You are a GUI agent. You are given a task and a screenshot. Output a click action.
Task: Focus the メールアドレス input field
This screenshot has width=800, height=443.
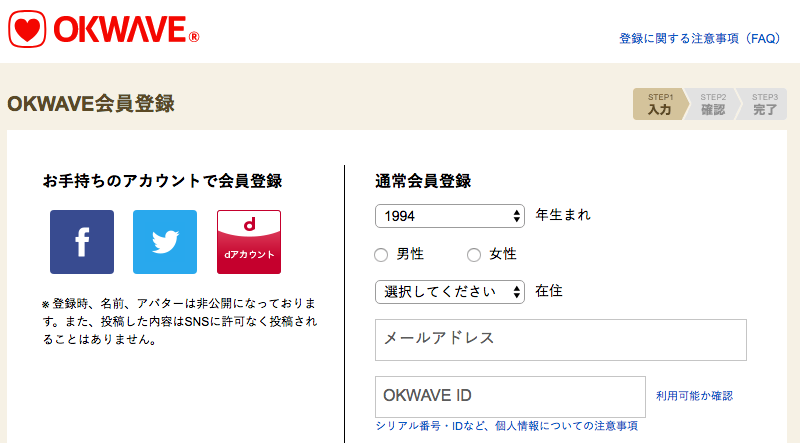[561, 340]
